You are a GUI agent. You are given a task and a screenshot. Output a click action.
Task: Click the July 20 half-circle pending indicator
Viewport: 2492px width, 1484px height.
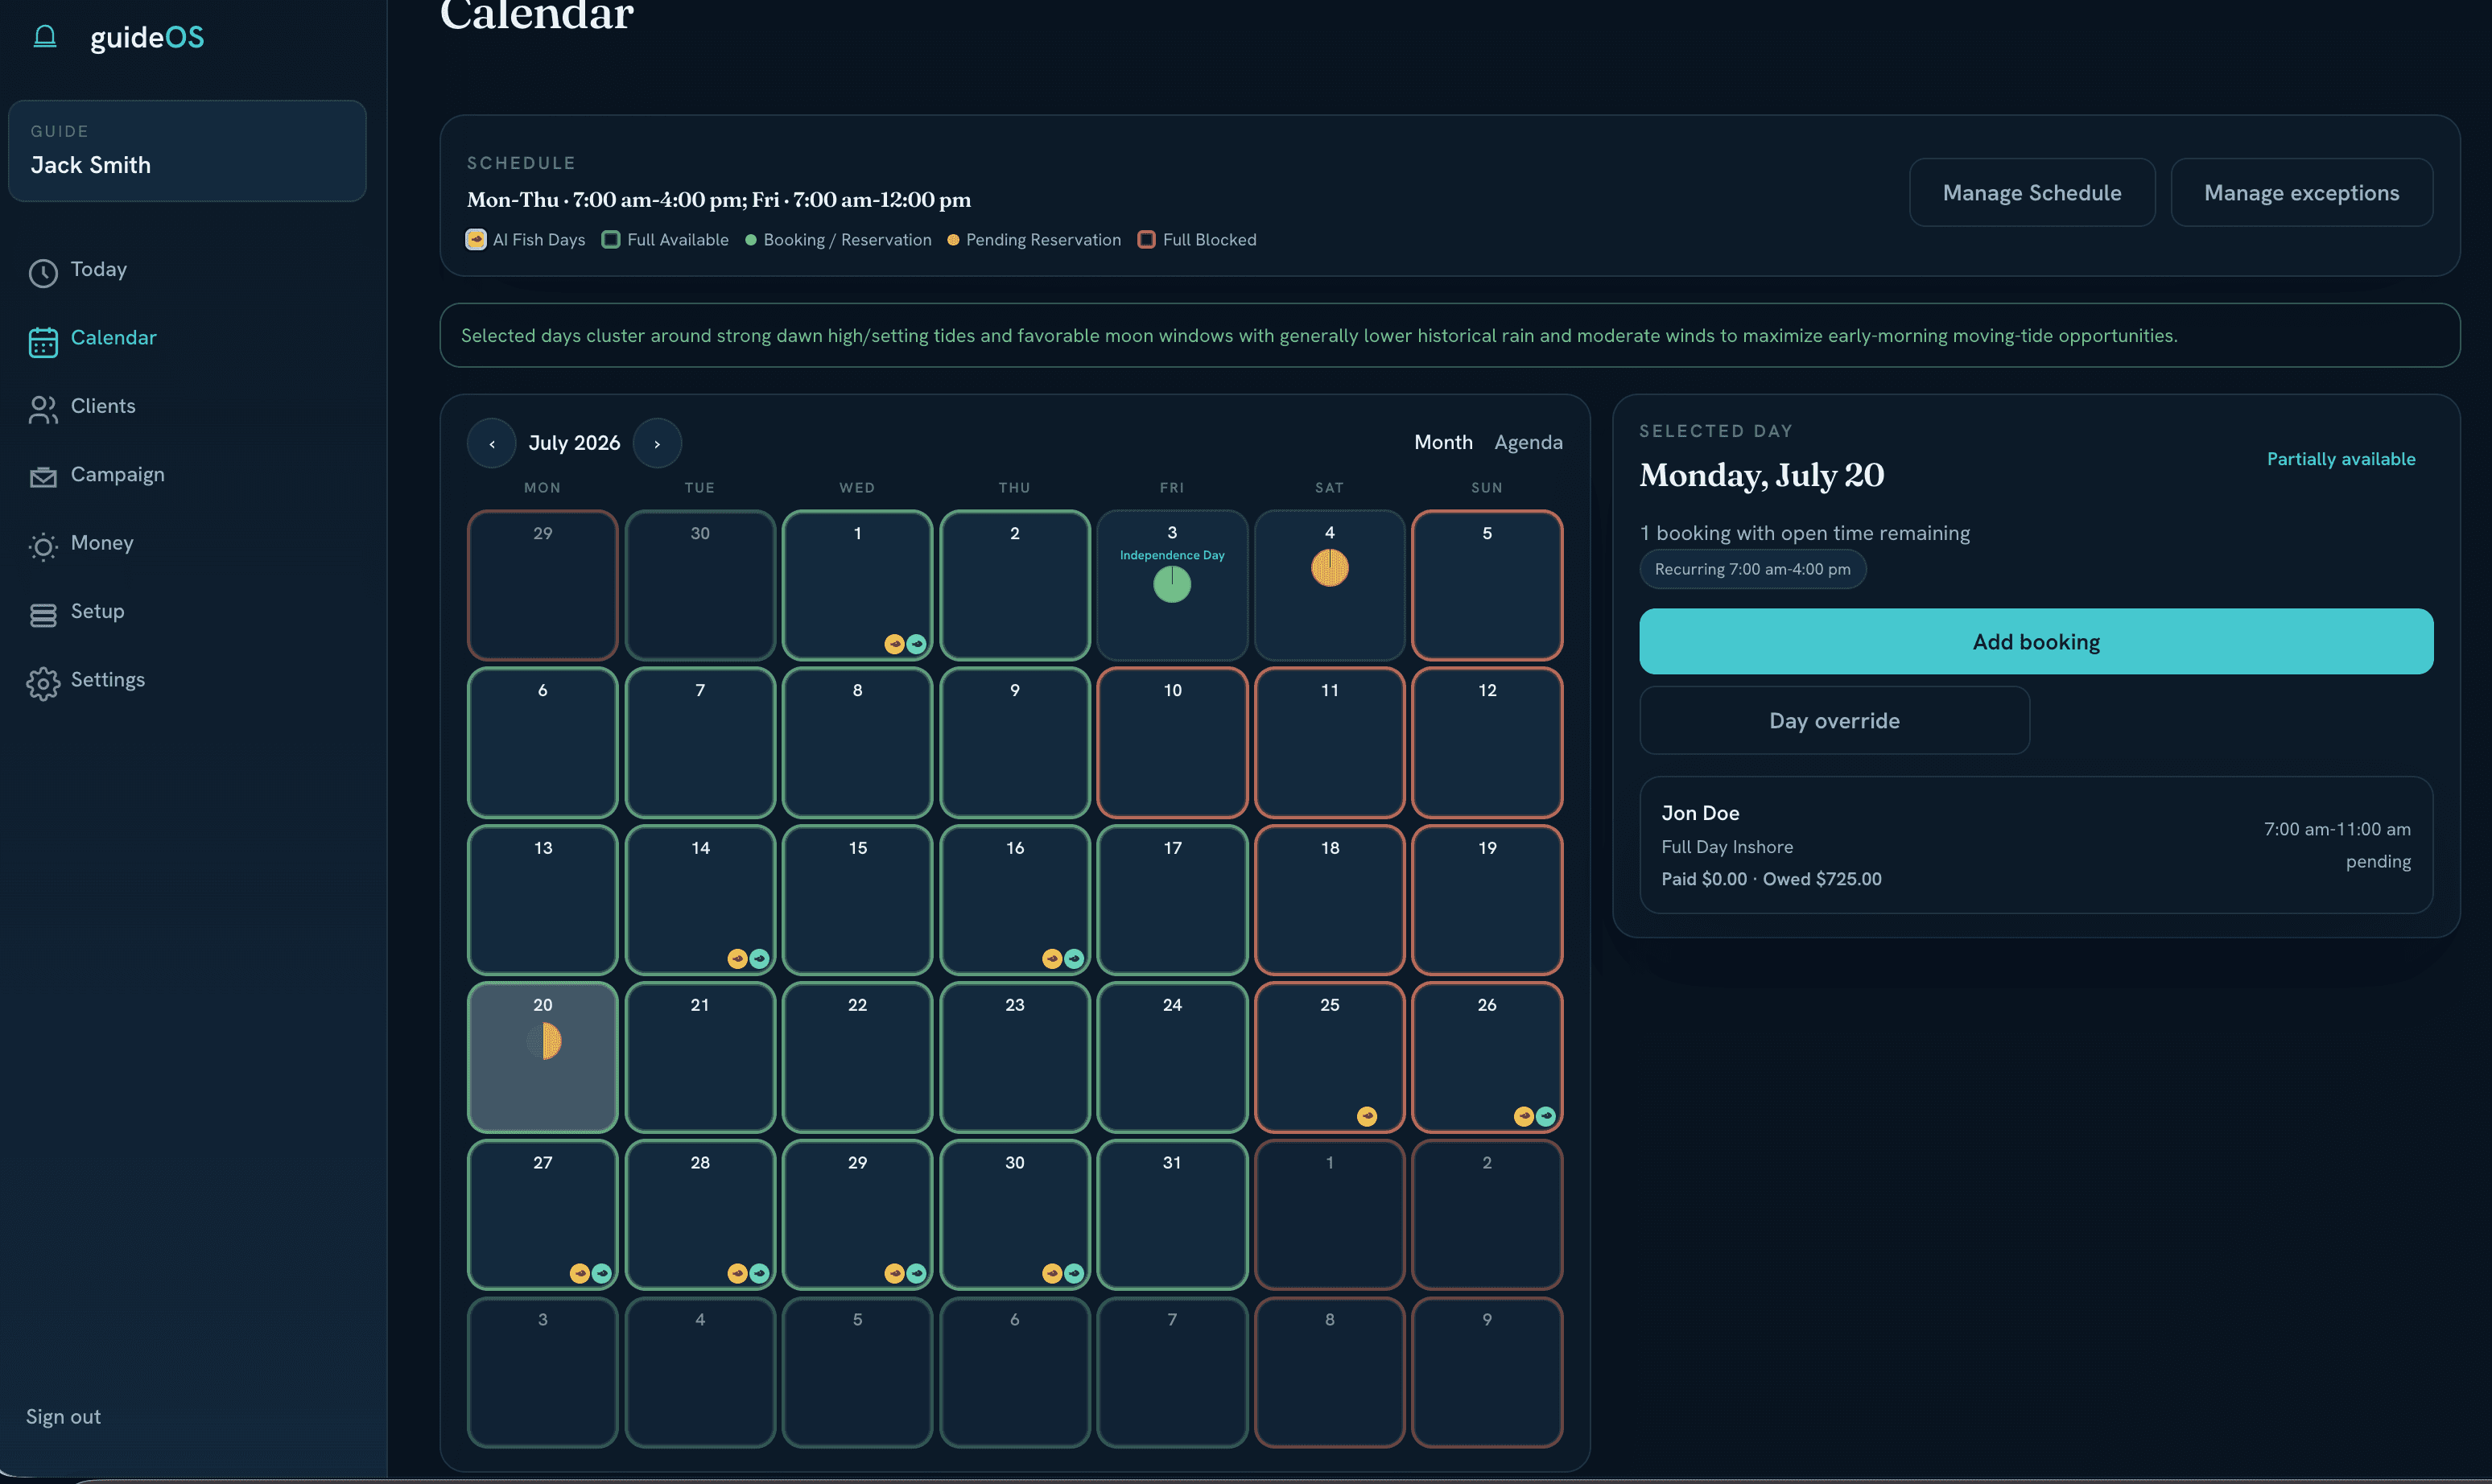545,1041
